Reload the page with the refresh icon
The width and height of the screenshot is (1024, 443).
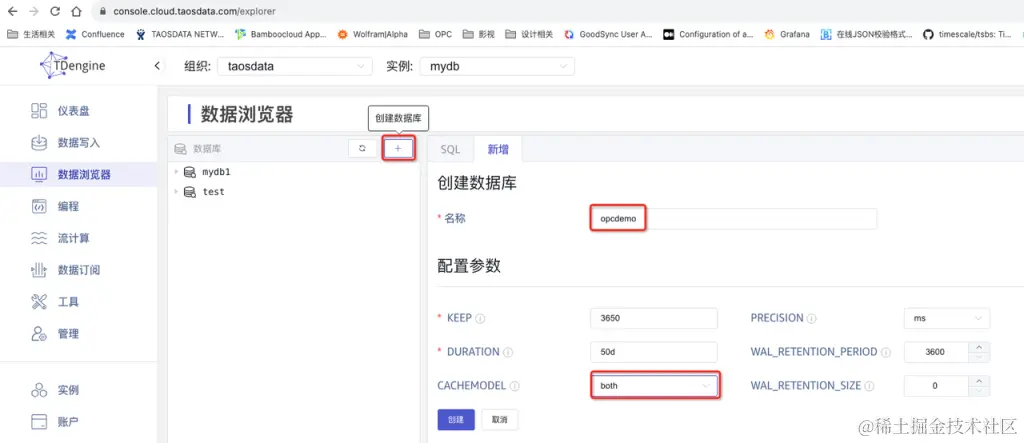[55, 11]
